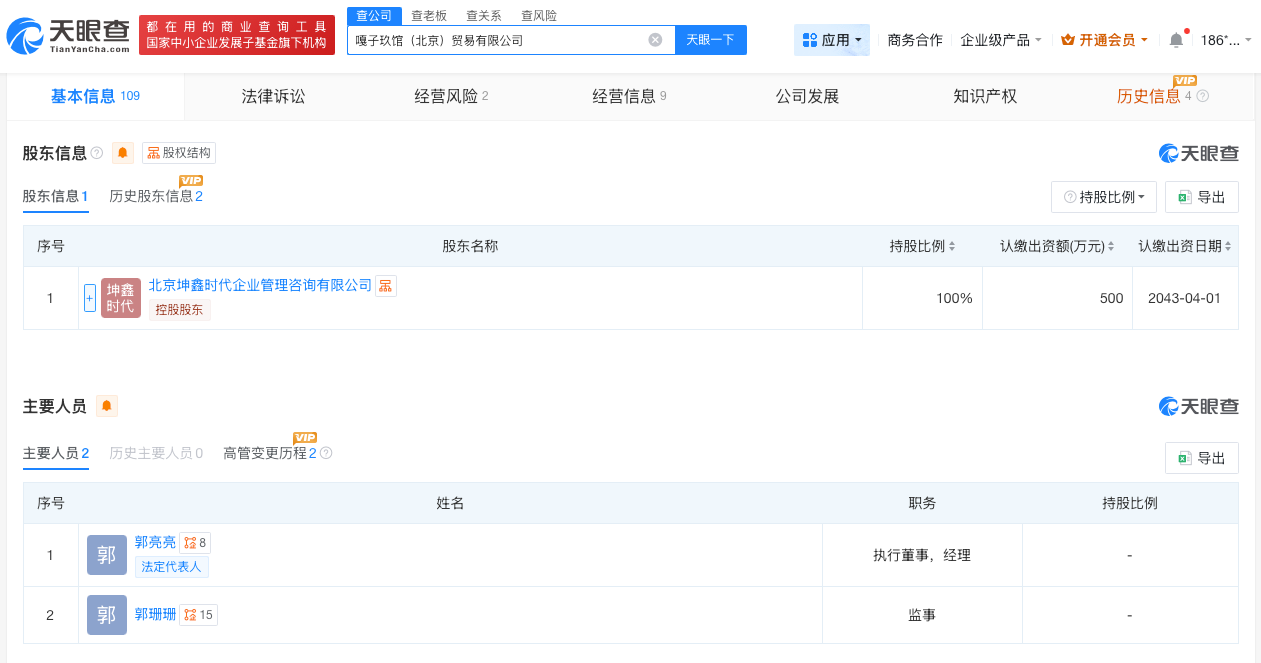The width and height of the screenshot is (1261, 663).
Task: Click the 天眼一下 search button
Action: coord(710,39)
